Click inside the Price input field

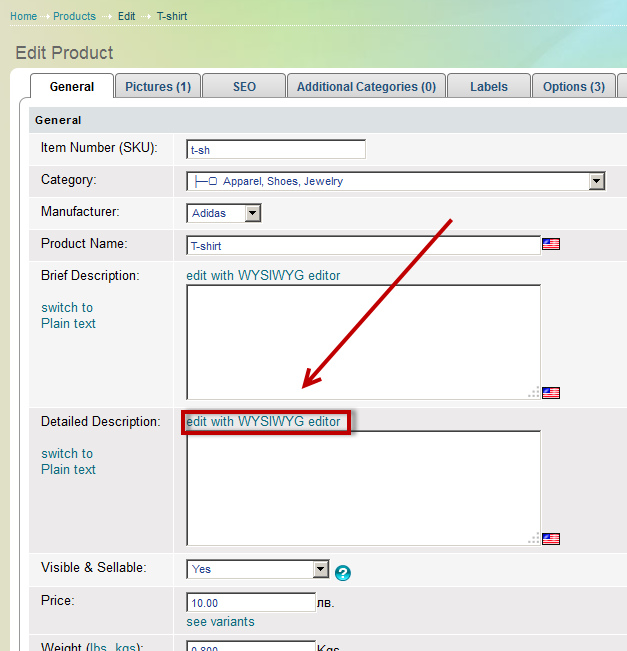[x=251, y=603]
